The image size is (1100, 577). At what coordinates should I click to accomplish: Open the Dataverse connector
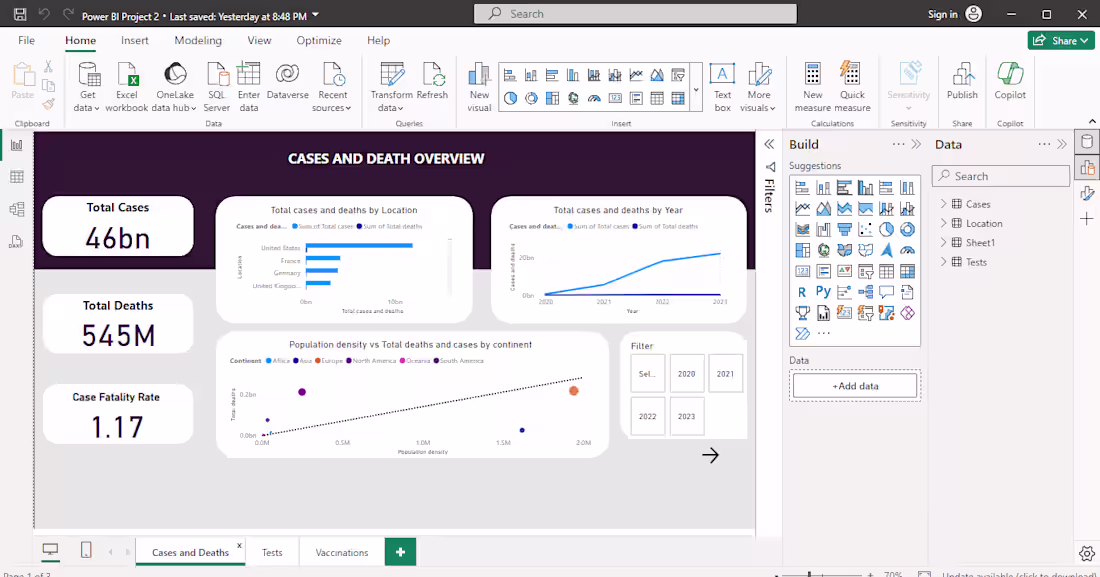pyautogui.click(x=288, y=81)
